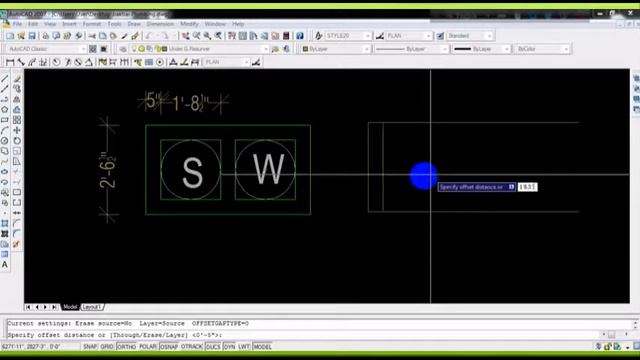
Task: Select the Zoom realtime magnifier
Action: [x=196, y=36]
